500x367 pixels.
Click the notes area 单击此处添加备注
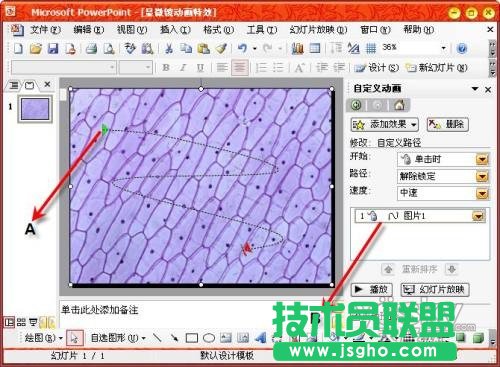click(x=99, y=310)
